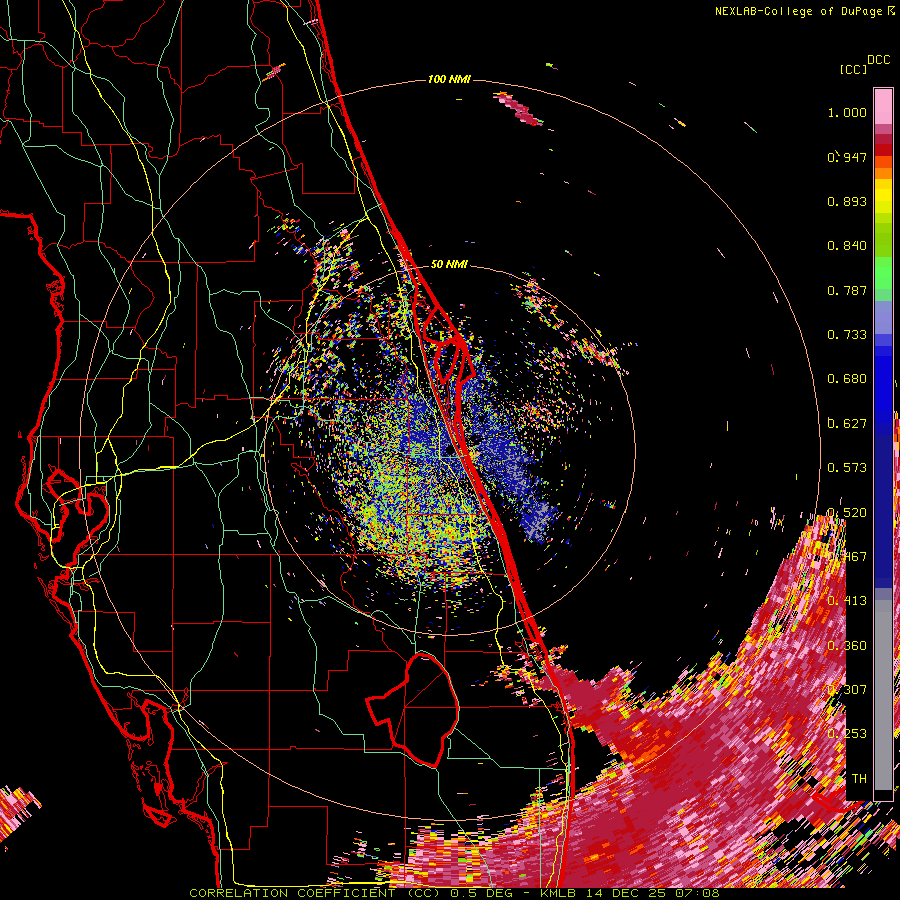Click the 0.627 scale value
Screen dimensions: 900x900
[x=847, y=424]
